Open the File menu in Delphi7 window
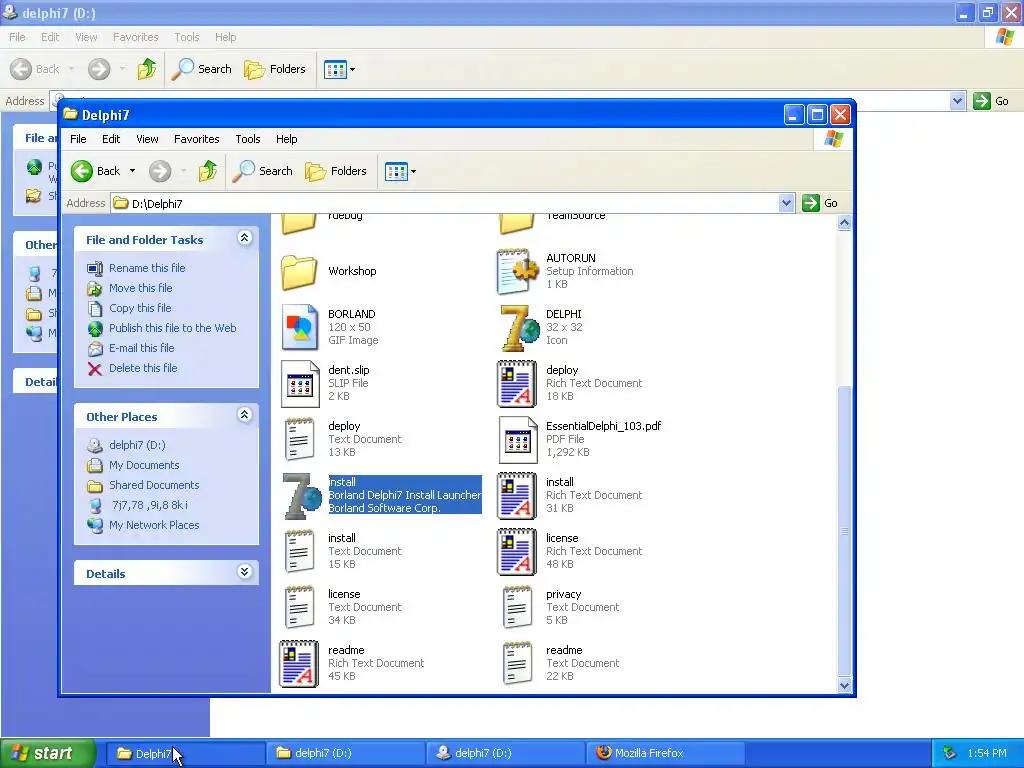 78,139
